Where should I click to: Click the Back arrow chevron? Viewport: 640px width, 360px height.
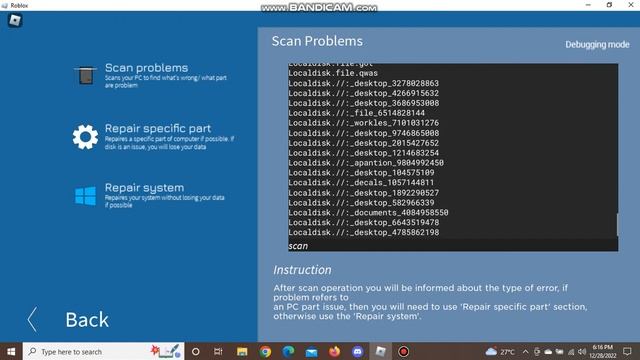(33, 319)
